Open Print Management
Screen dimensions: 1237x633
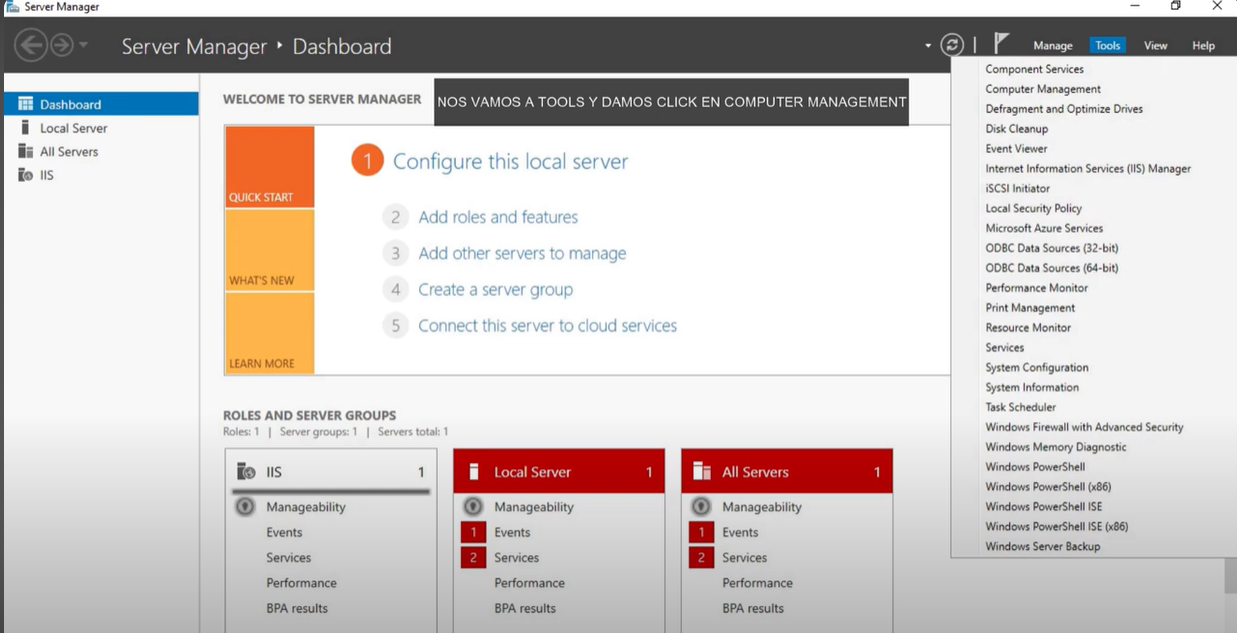click(1030, 308)
